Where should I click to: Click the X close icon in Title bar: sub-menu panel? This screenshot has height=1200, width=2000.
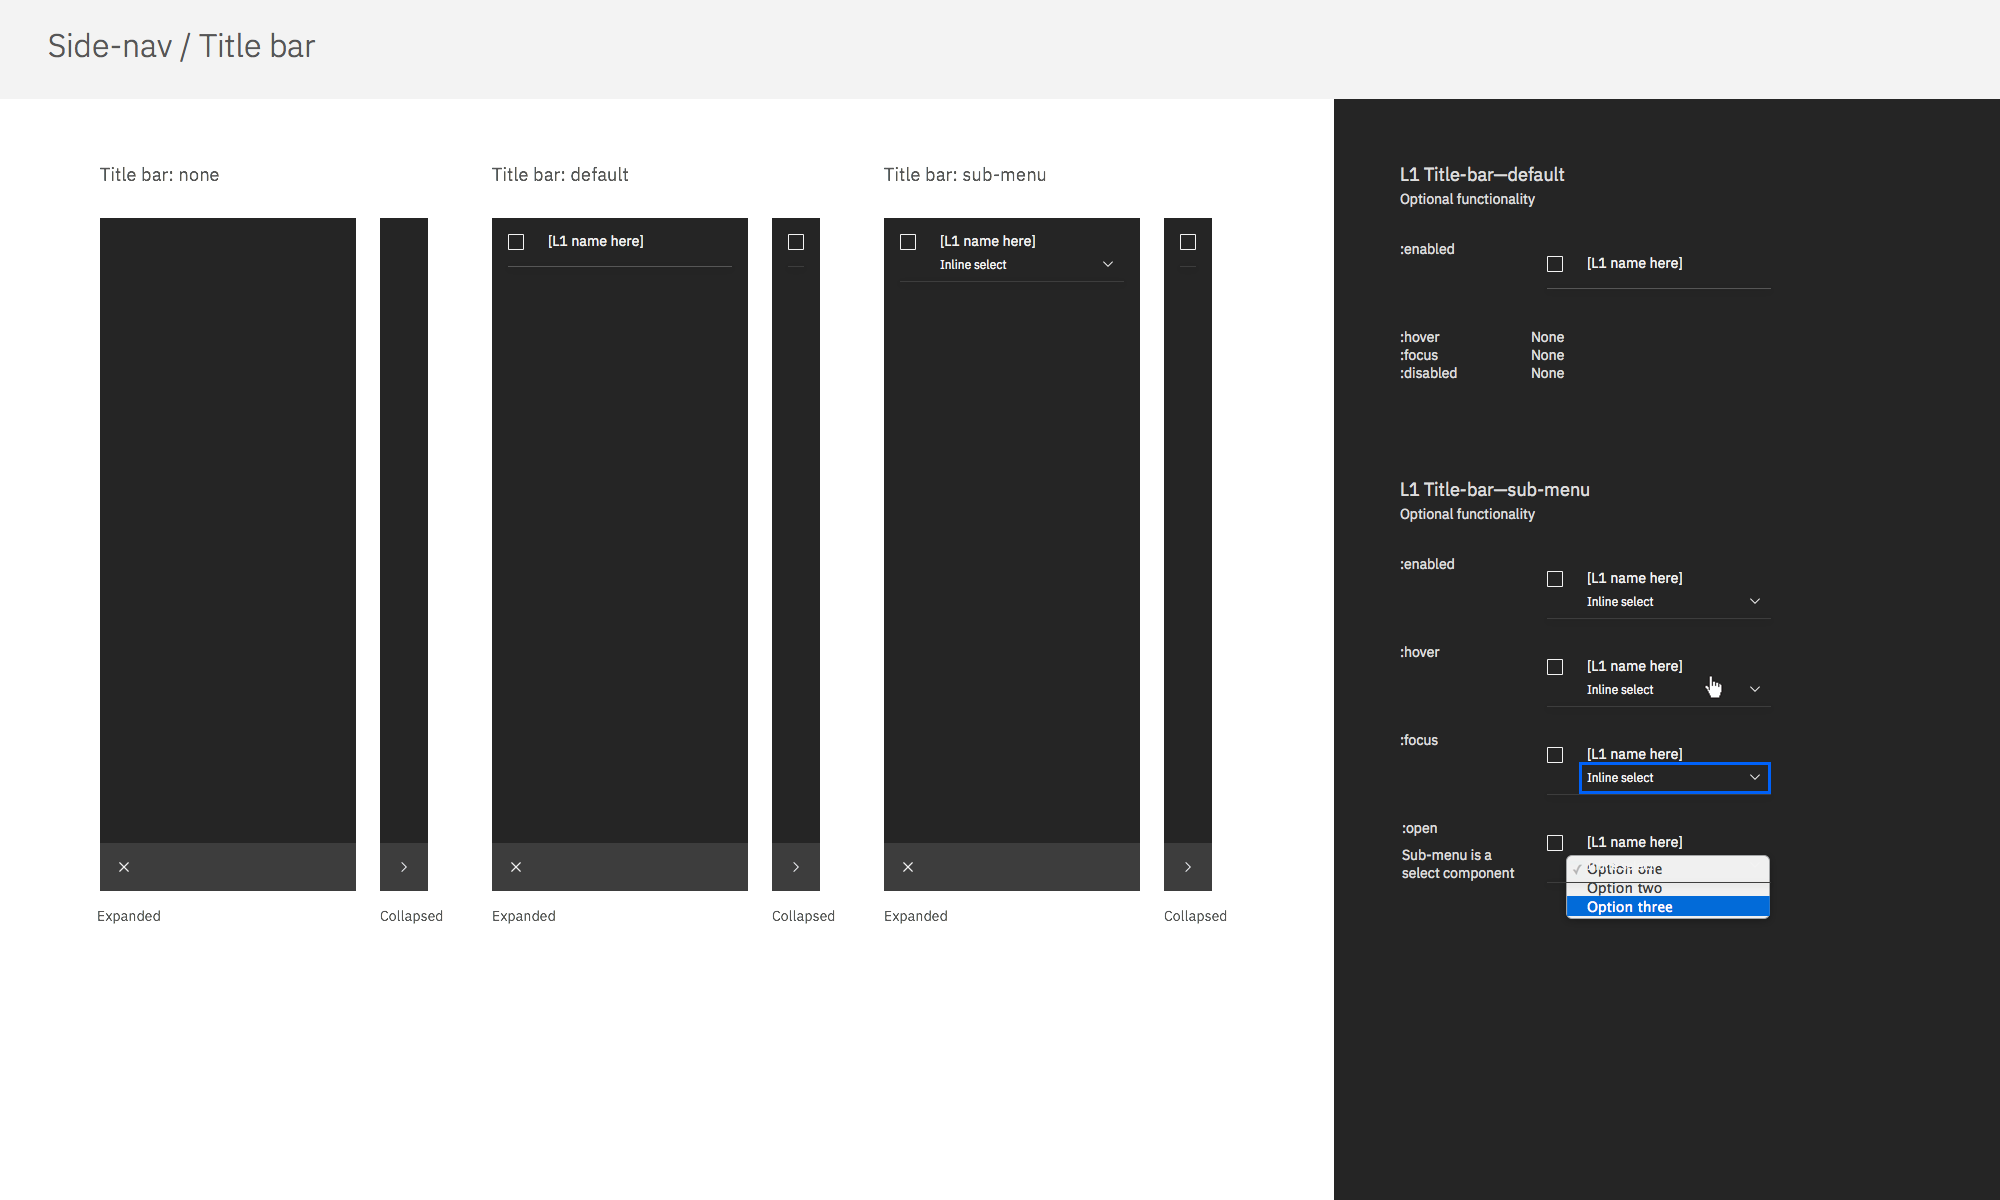907,867
